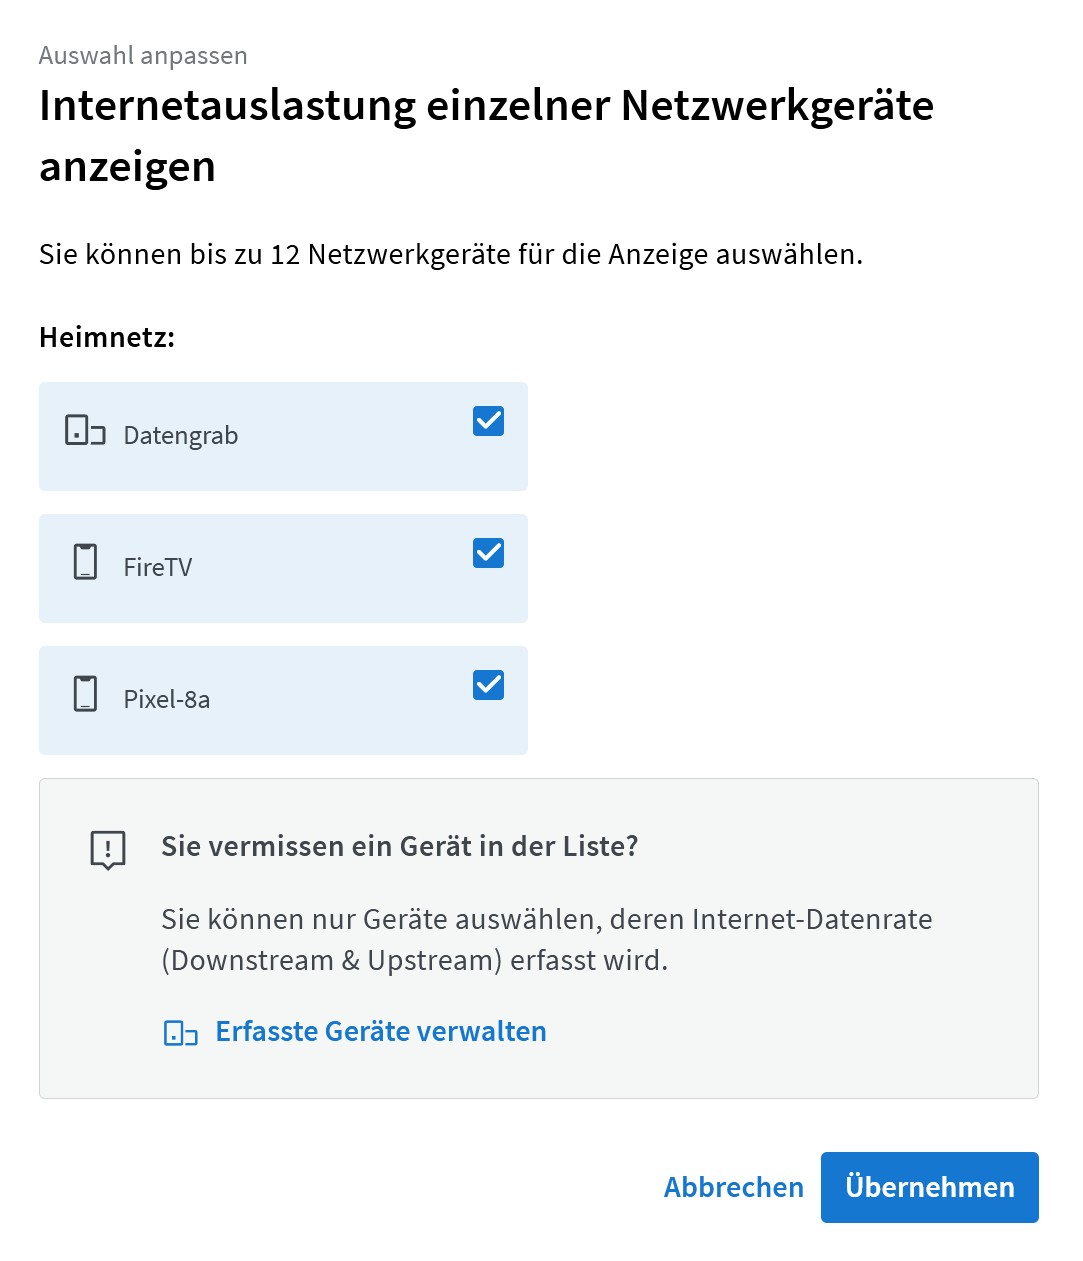The width and height of the screenshot is (1083, 1261).
Task: Click the Datengrab network device icon
Action: (x=85, y=430)
